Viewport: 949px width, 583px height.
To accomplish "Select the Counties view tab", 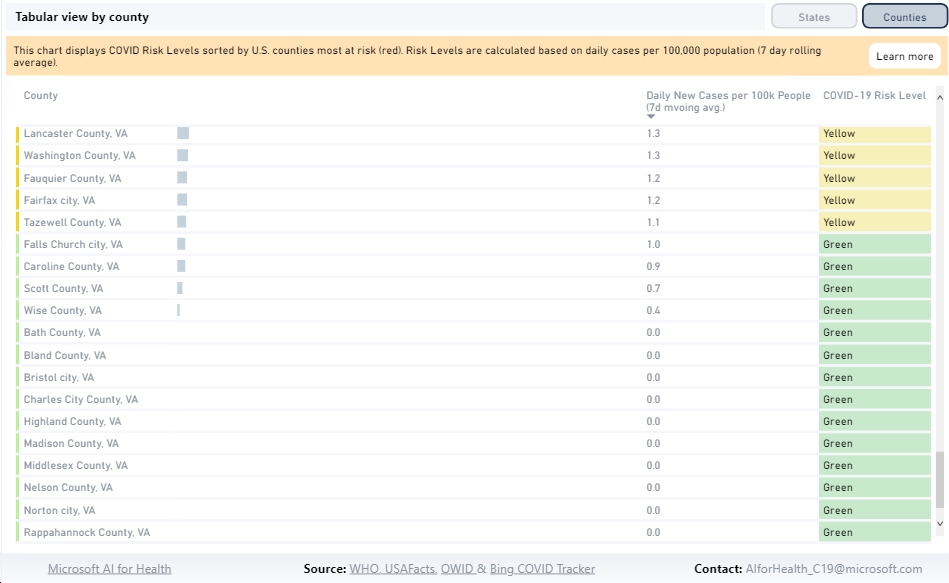I will (904, 16).
